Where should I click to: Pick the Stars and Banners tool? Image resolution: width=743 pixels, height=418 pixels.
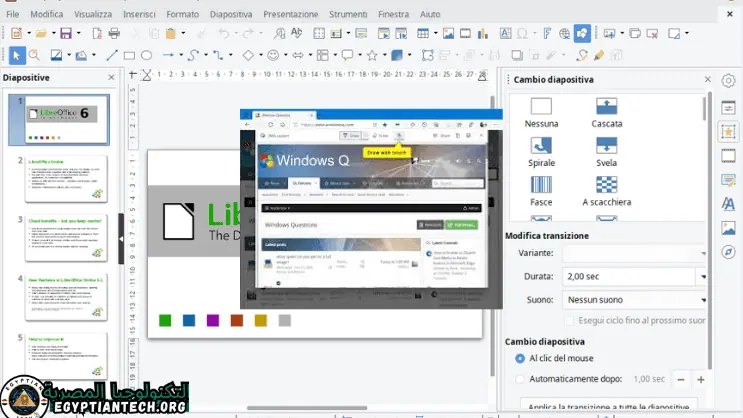[372, 55]
